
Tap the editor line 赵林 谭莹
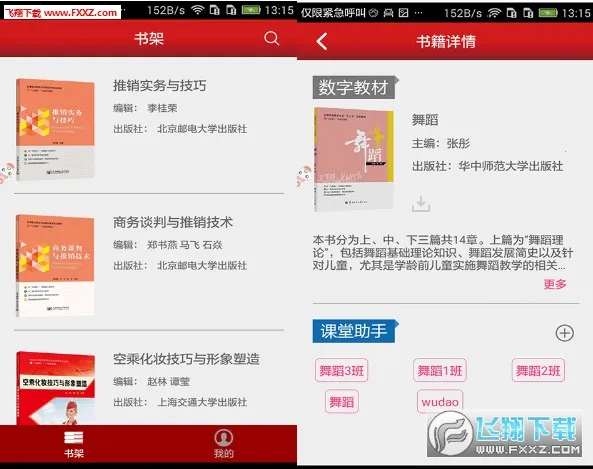pos(151,381)
